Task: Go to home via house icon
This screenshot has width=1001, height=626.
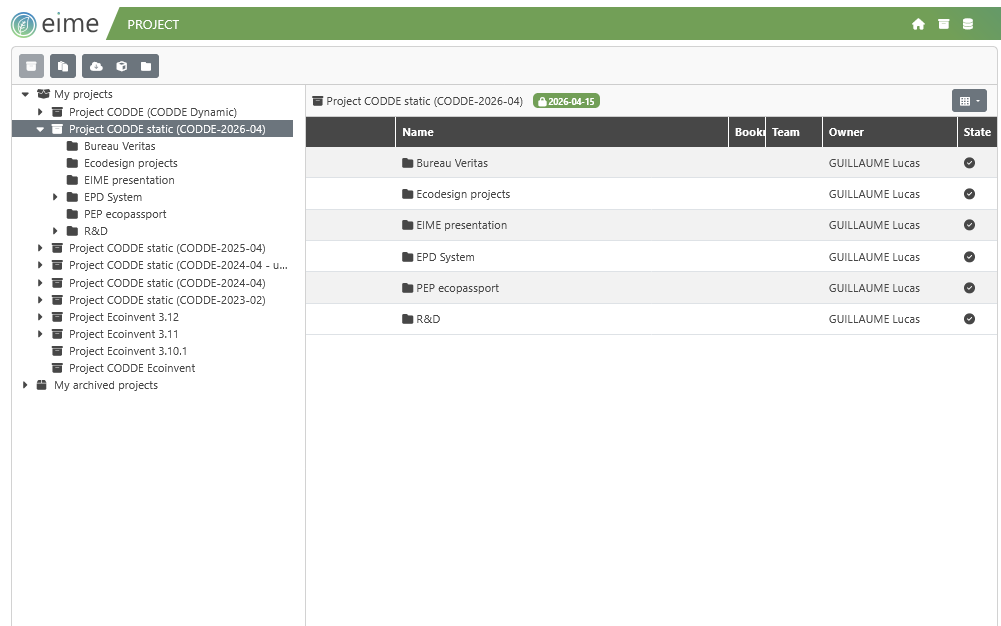Action: click(x=918, y=24)
